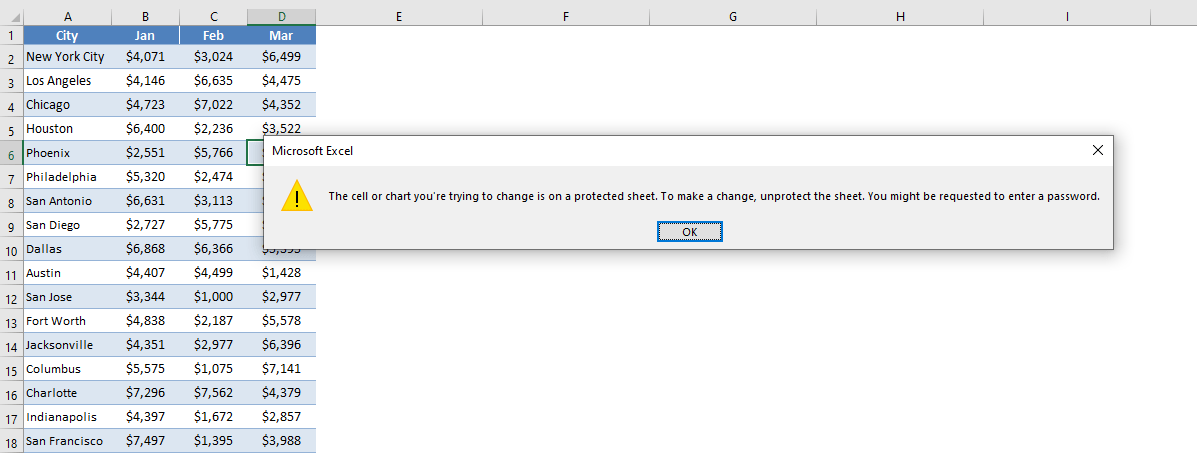Click the $6,400 cell for Houston
Image resolution: width=1197 pixels, height=453 pixels.
pos(145,128)
